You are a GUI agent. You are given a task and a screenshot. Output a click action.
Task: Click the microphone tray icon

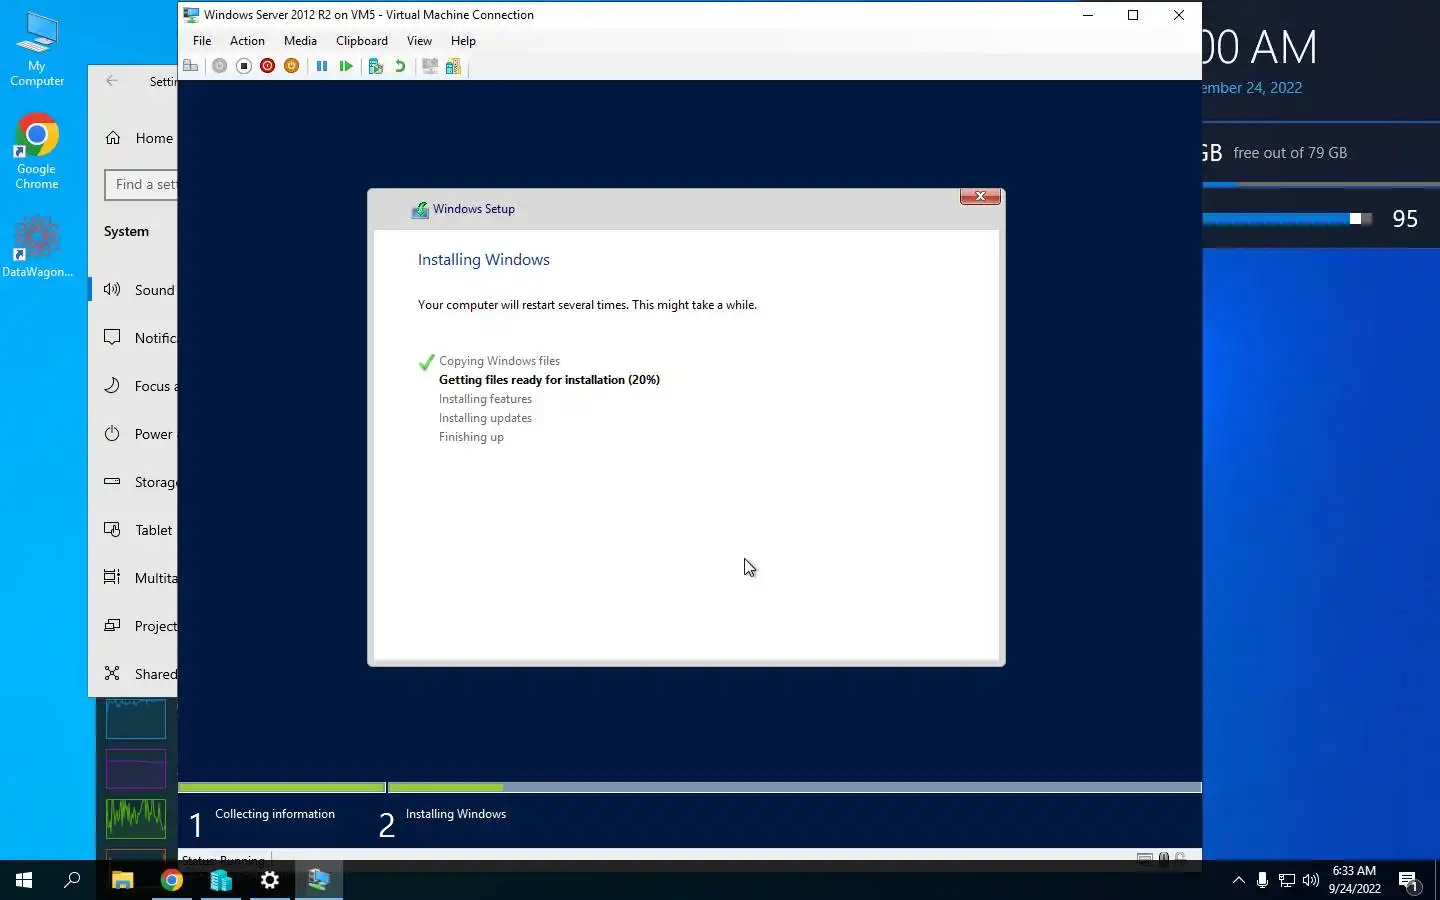1263,880
